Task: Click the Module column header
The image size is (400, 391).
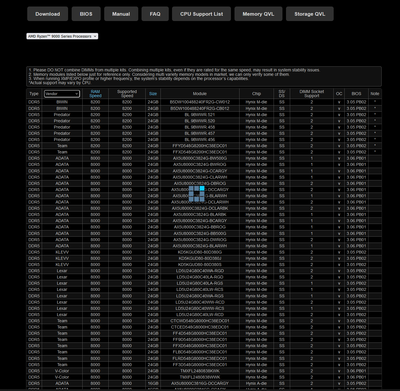Action: pos(200,94)
